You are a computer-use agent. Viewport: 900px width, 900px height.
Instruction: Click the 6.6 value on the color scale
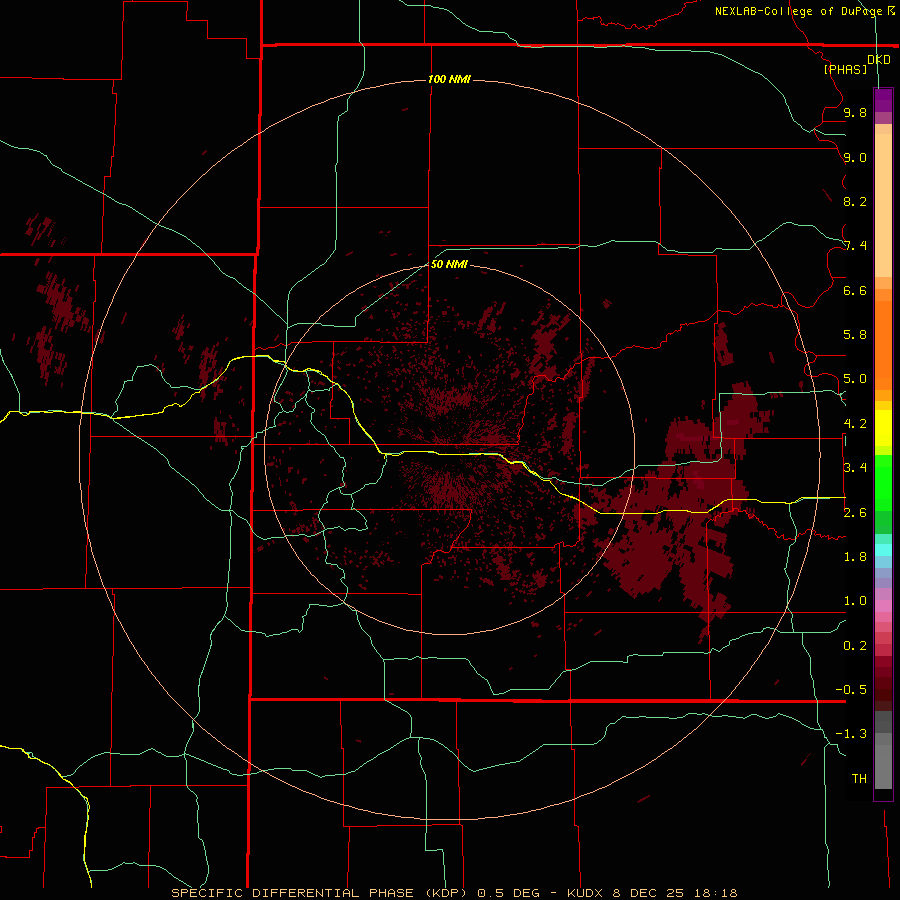(x=855, y=290)
